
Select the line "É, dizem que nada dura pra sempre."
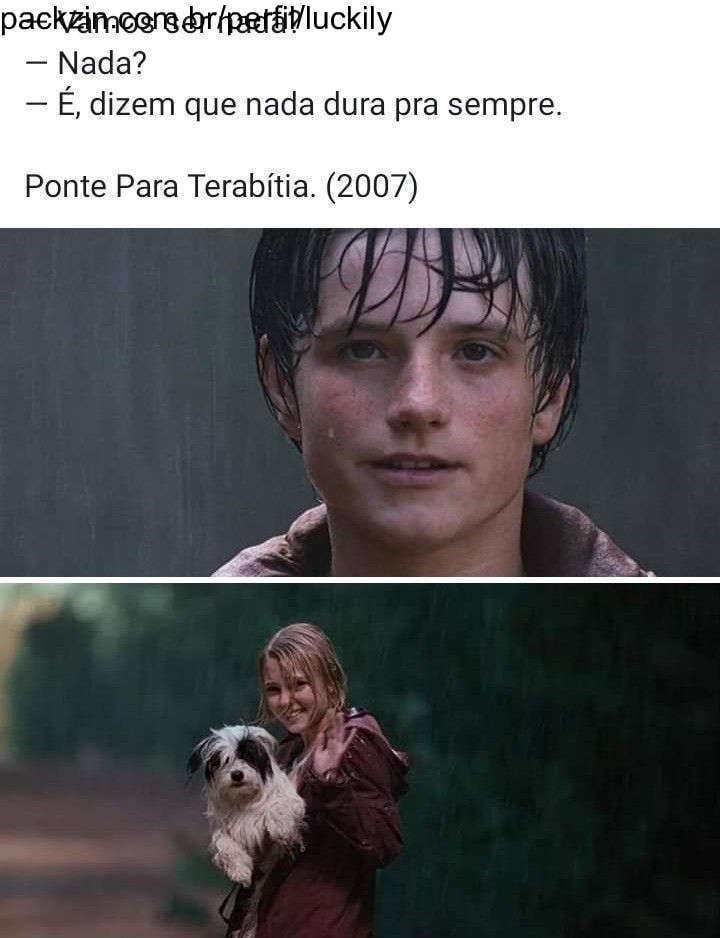(310, 105)
